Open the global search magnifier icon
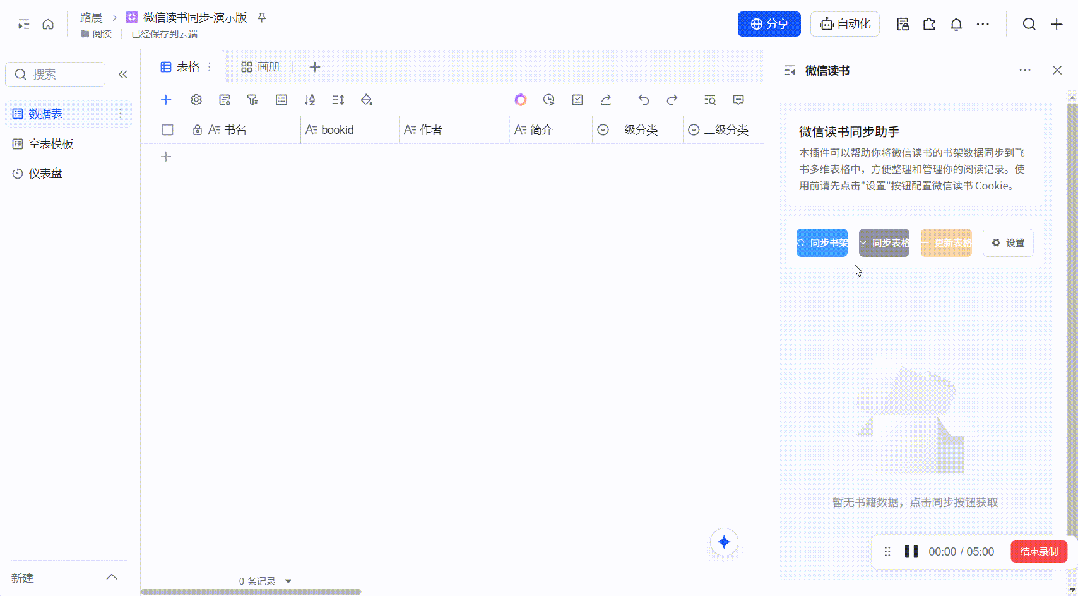This screenshot has width=1078, height=596. click(x=1029, y=24)
